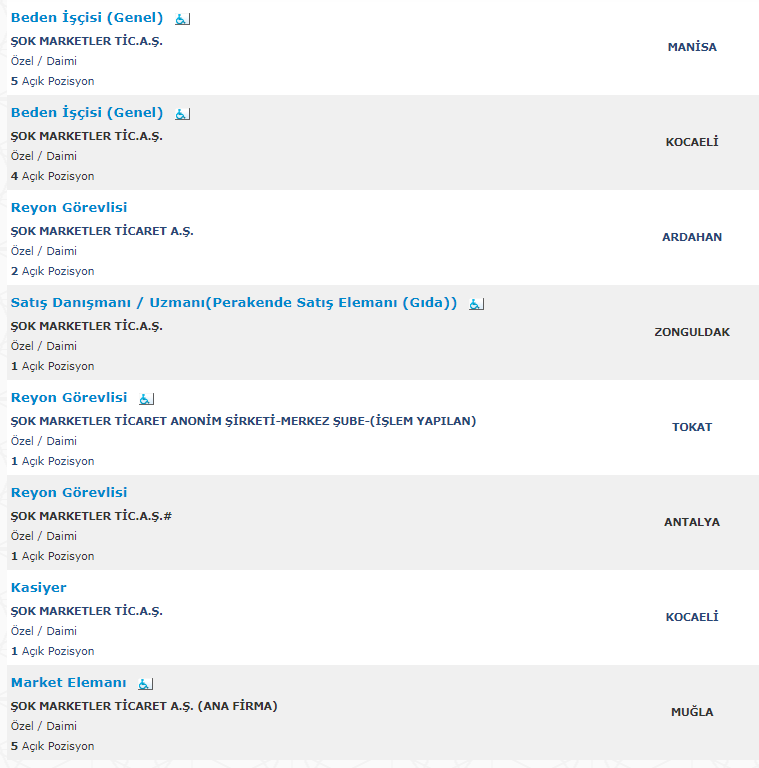Viewport: 759px width, 768px height.
Task: Open the Market Elemanı listing in Muğla
Action: click(x=69, y=683)
